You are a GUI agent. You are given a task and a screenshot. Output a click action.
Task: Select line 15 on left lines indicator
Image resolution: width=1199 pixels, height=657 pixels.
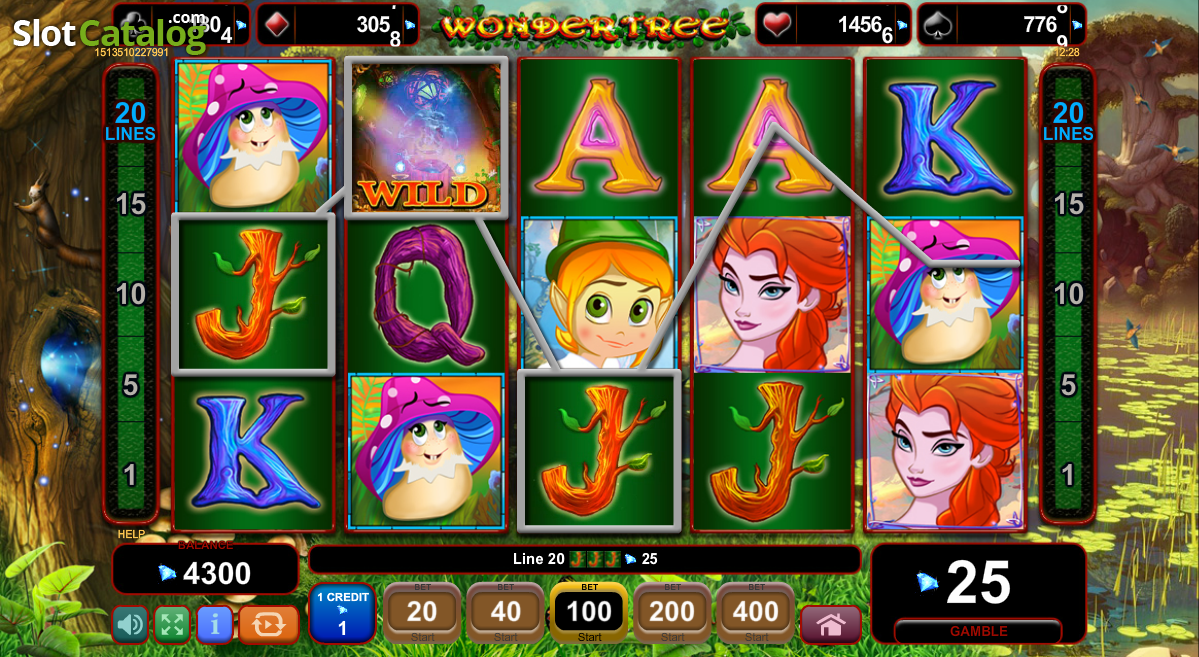pyautogui.click(x=131, y=204)
